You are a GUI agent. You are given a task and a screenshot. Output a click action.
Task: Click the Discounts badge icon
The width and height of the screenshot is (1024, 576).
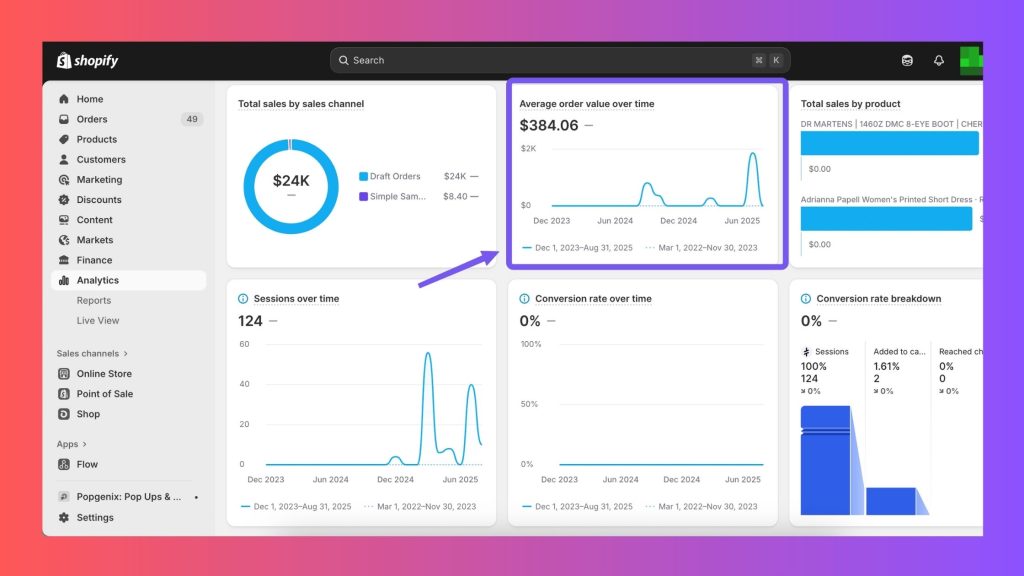(x=64, y=200)
